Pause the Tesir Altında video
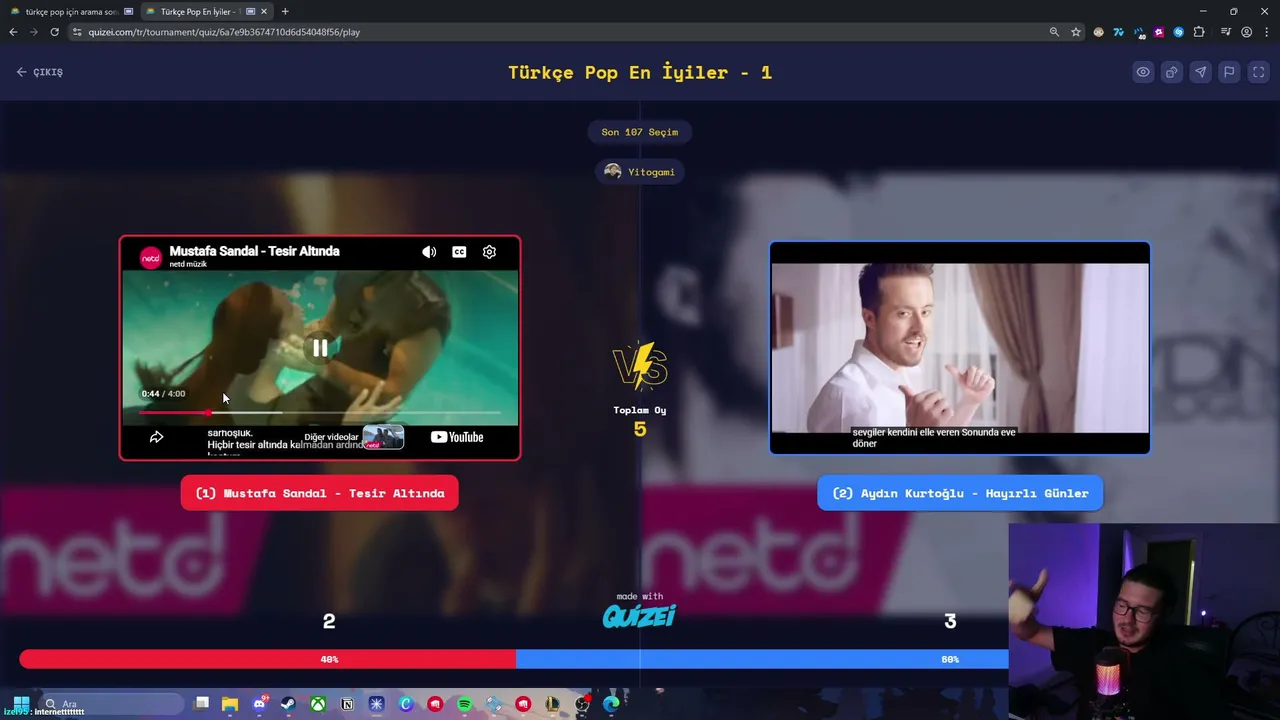1280x720 pixels. (x=320, y=348)
